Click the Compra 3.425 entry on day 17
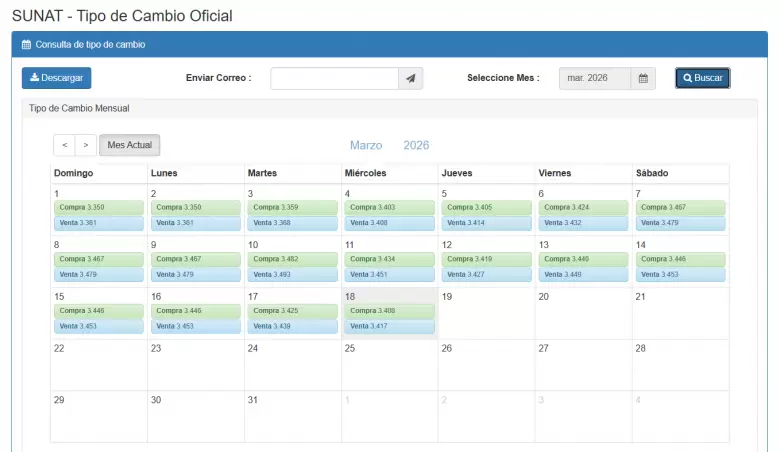This screenshot has width=780, height=452. pyautogui.click(x=293, y=311)
